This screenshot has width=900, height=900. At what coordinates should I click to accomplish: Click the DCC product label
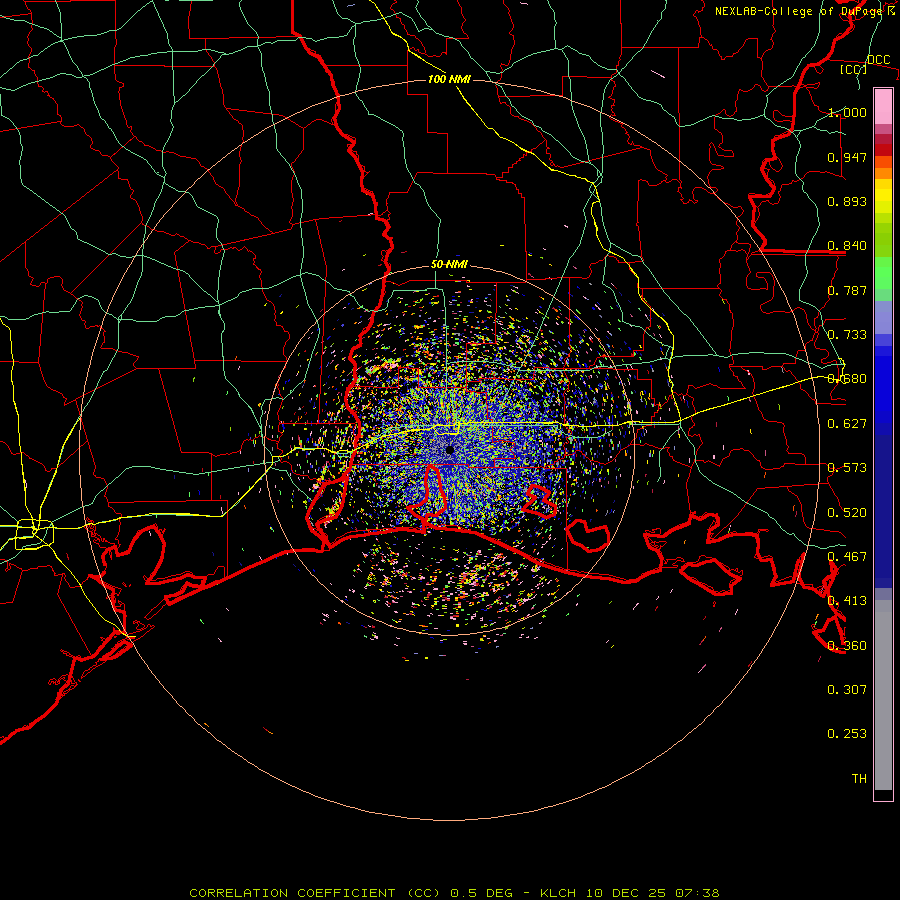point(878,60)
